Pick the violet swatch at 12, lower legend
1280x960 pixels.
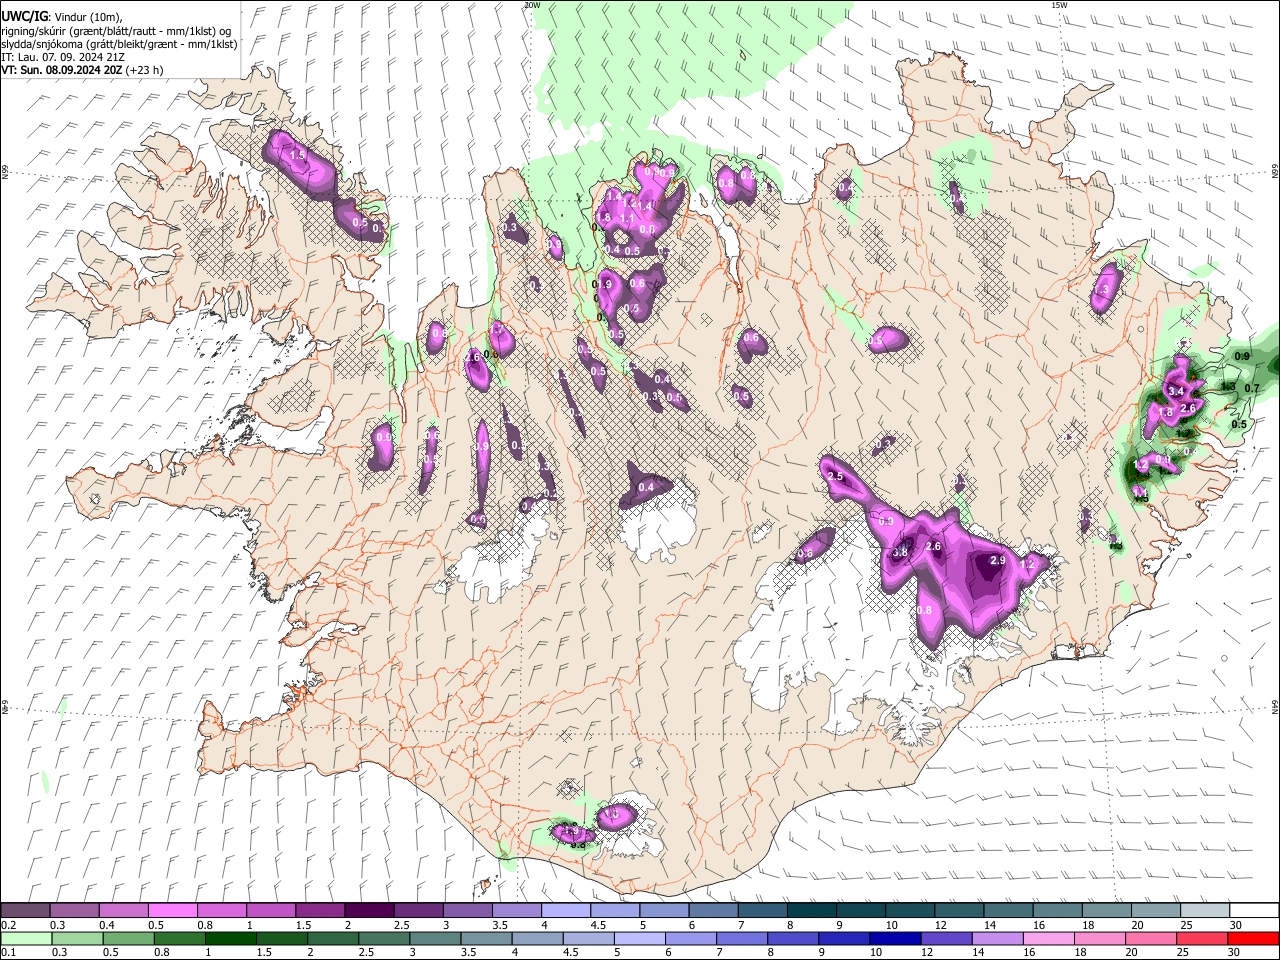point(945,938)
